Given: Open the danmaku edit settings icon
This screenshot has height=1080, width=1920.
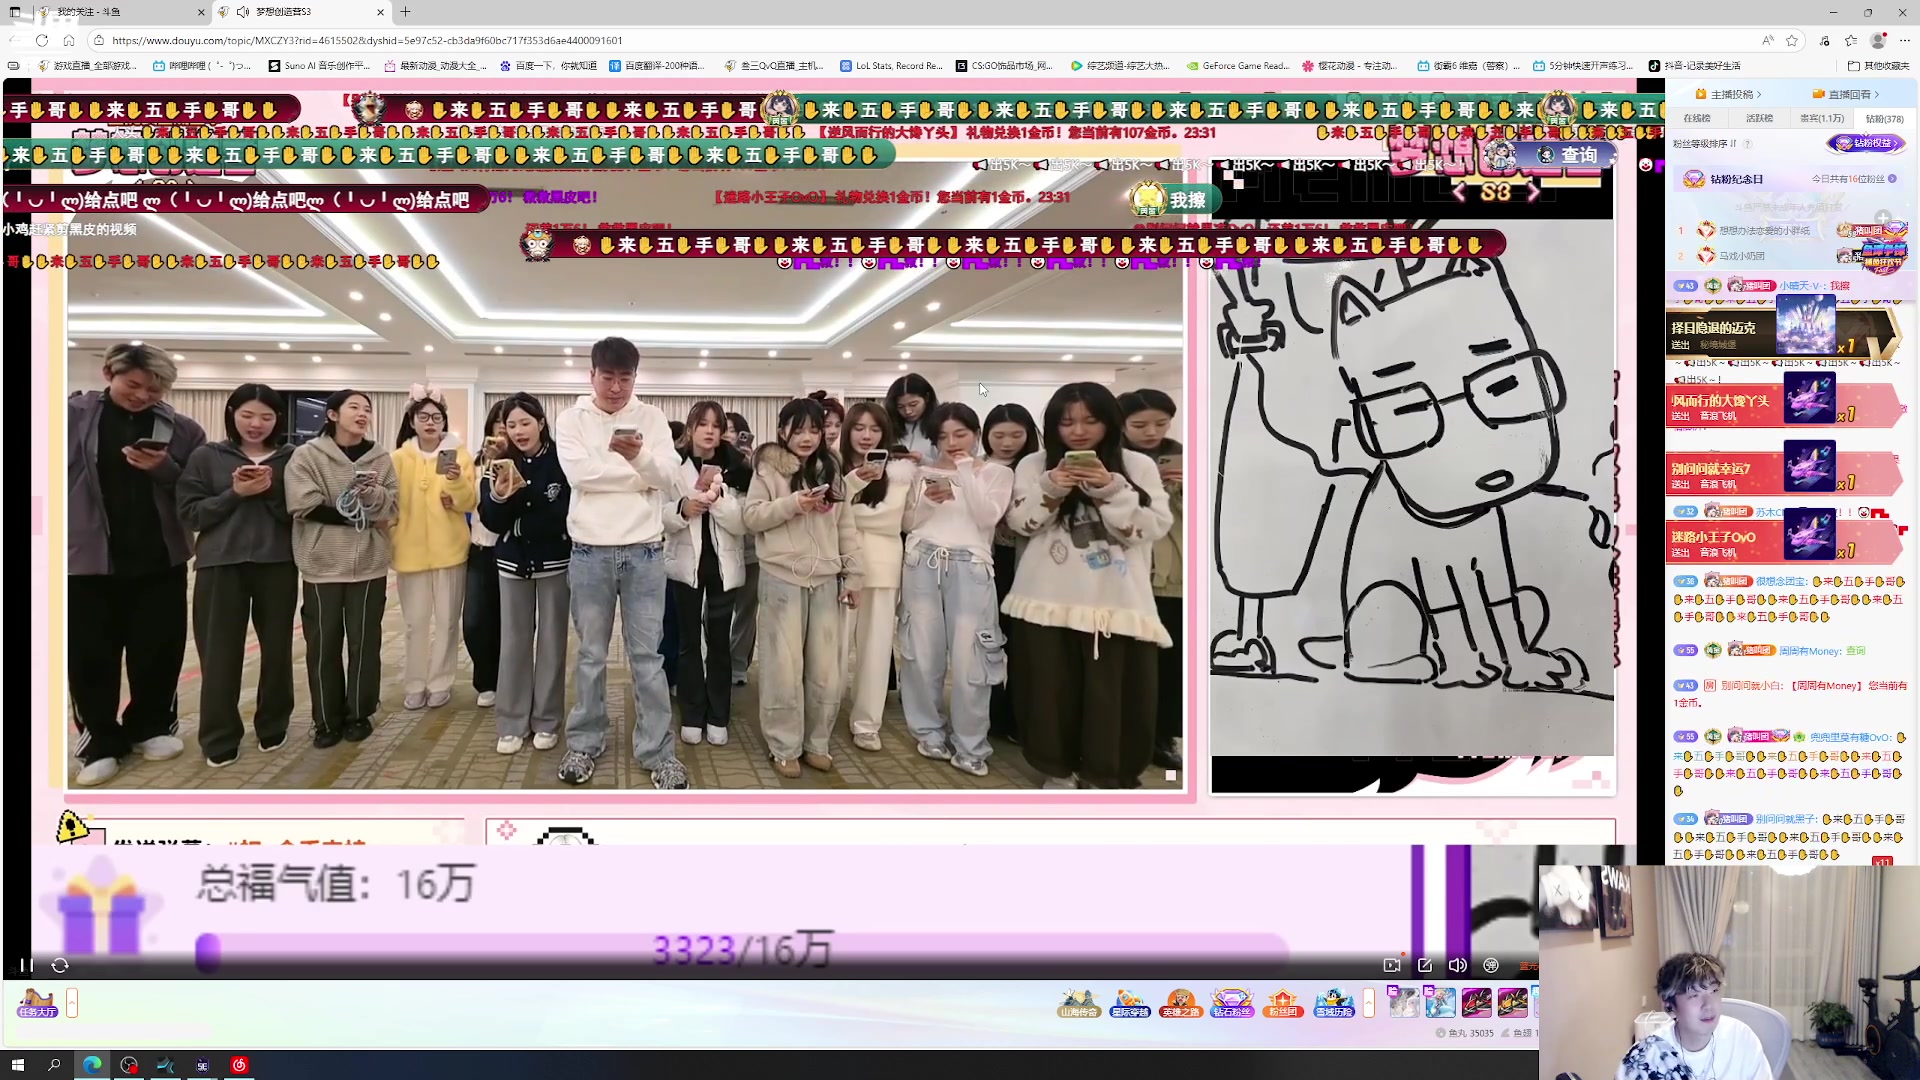Looking at the screenshot, I should click(x=1425, y=965).
